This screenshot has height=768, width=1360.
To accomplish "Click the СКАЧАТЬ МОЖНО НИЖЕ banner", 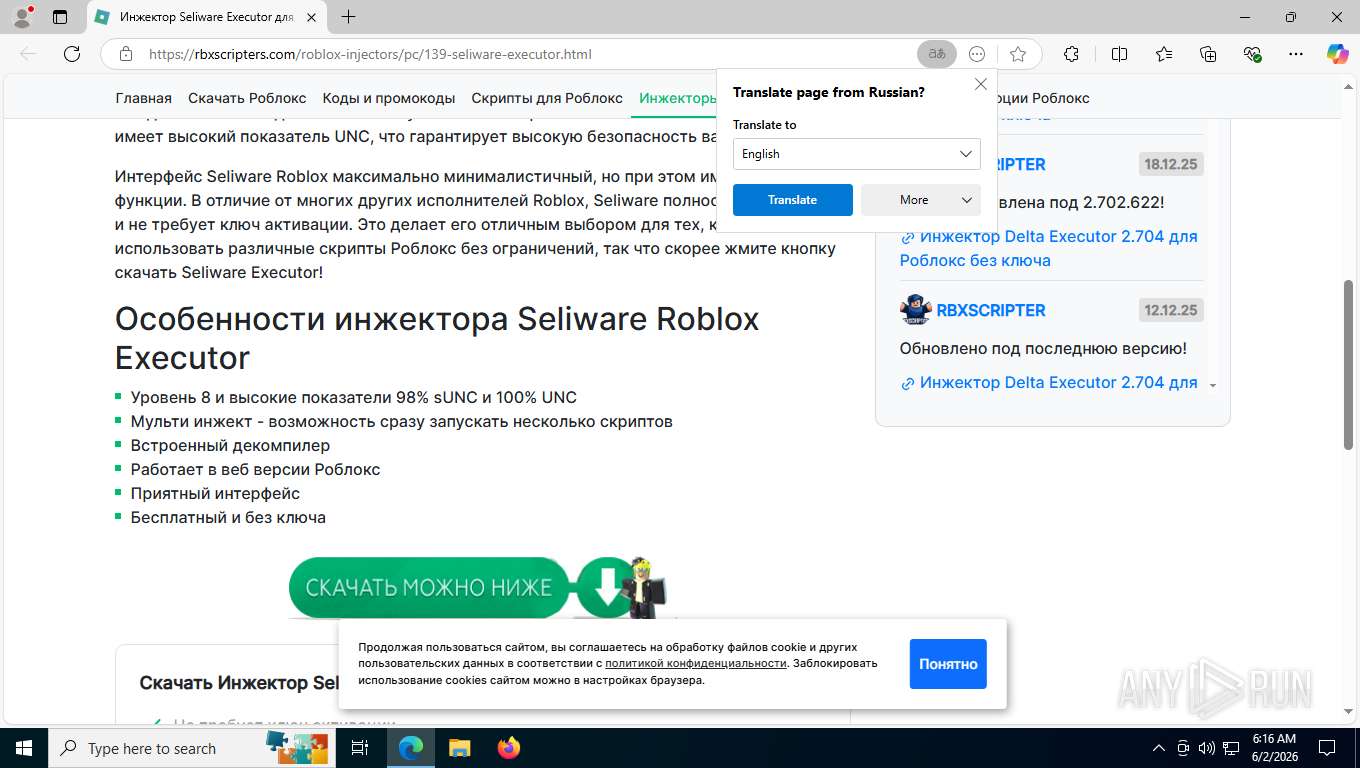I will coord(478,588).
